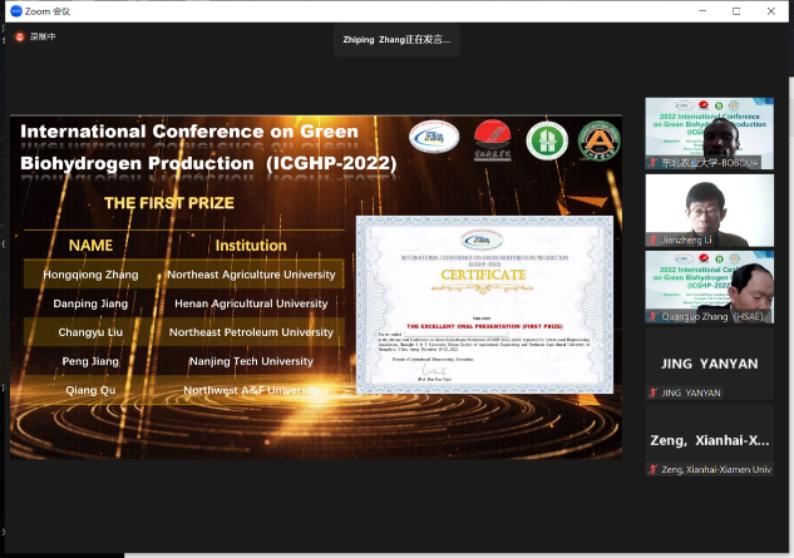Click the name 'Changyu Liu'

point(91,332)
